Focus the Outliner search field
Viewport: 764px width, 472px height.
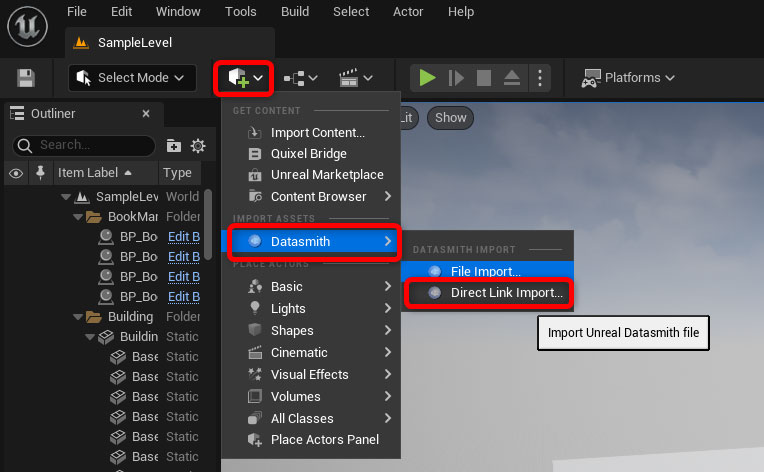pyautogui.click(x=84, y=145)
